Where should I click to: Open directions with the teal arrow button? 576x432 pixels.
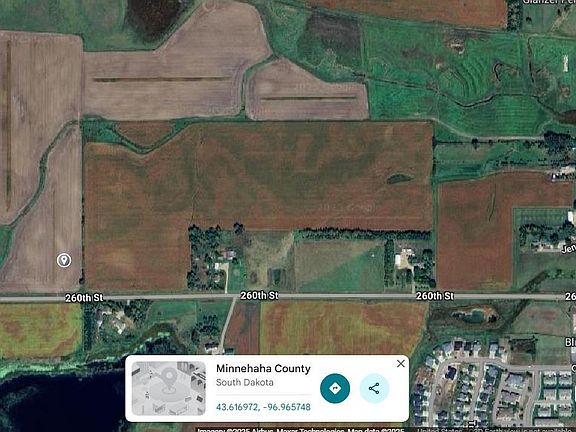[x=335, y=388]
